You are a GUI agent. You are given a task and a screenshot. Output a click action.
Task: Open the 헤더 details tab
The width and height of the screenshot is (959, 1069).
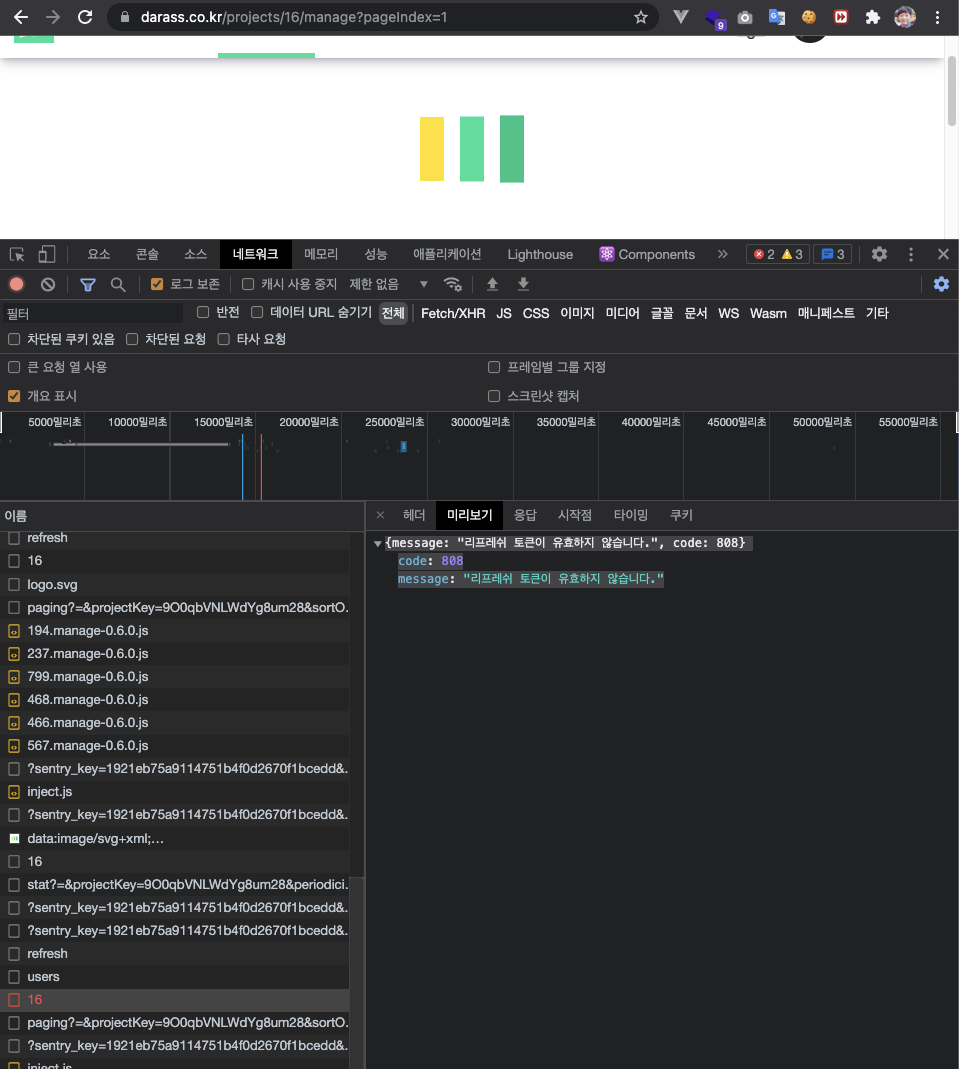click(414, 515)
